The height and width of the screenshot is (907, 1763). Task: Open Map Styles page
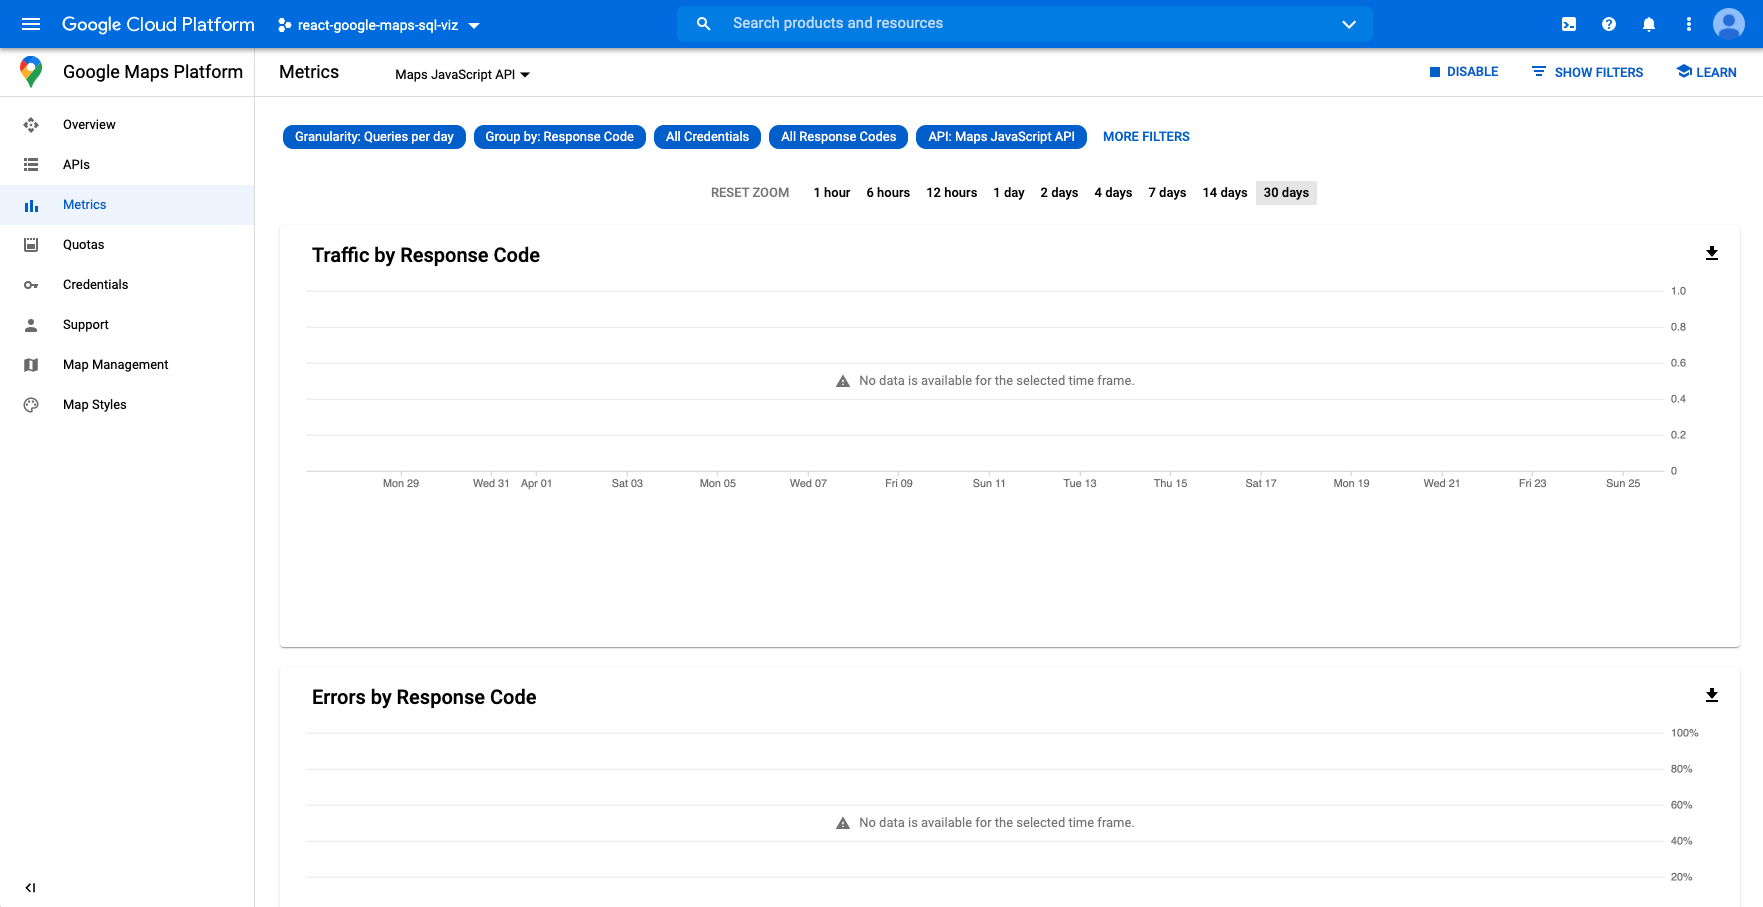(x=127, y=405)
